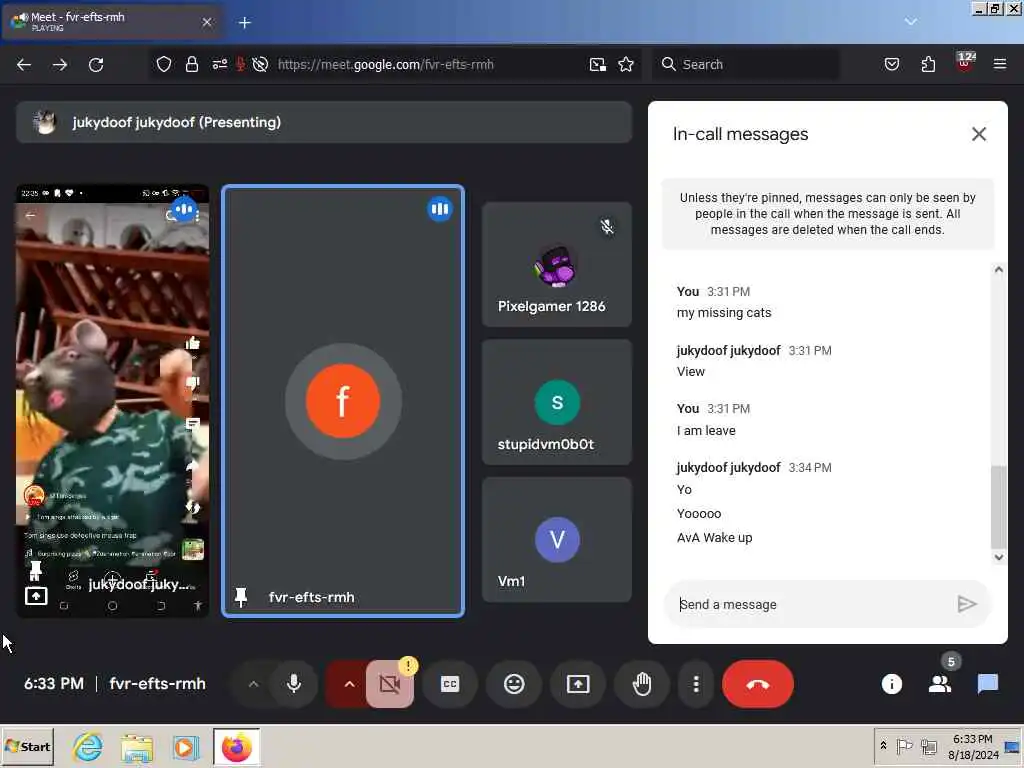
Task: Open the Windows Start menu
Action: 28,746
